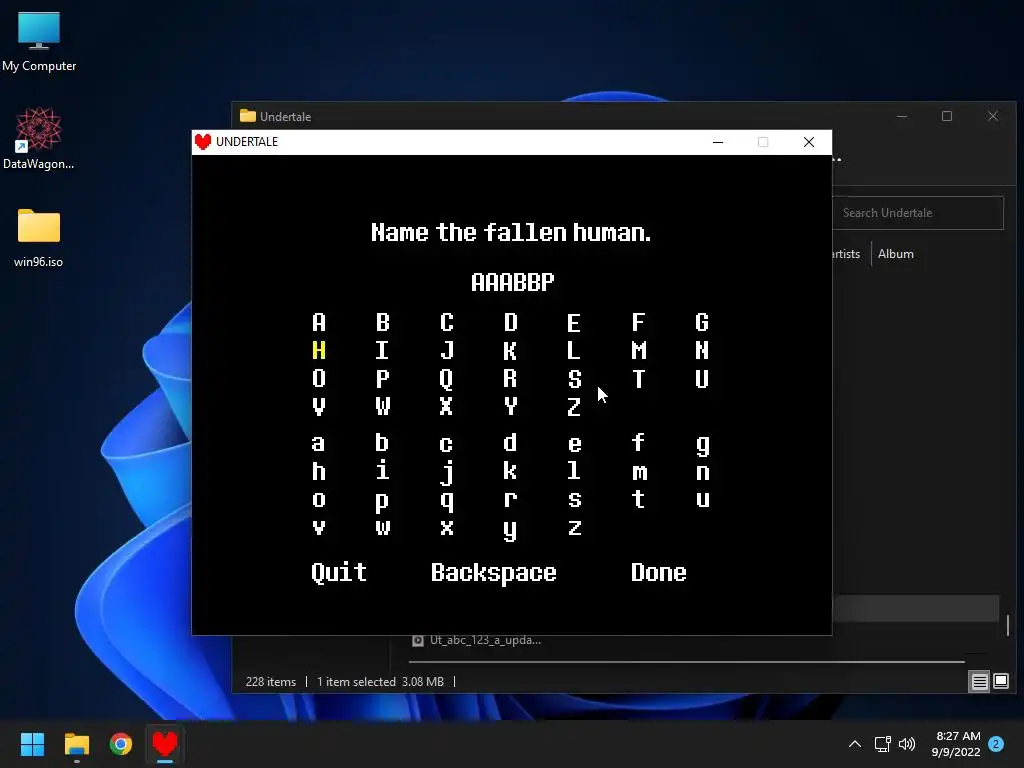1024x768 pixels.
Task: Click the explorer vertical scrollbar
Action: 1008,625
